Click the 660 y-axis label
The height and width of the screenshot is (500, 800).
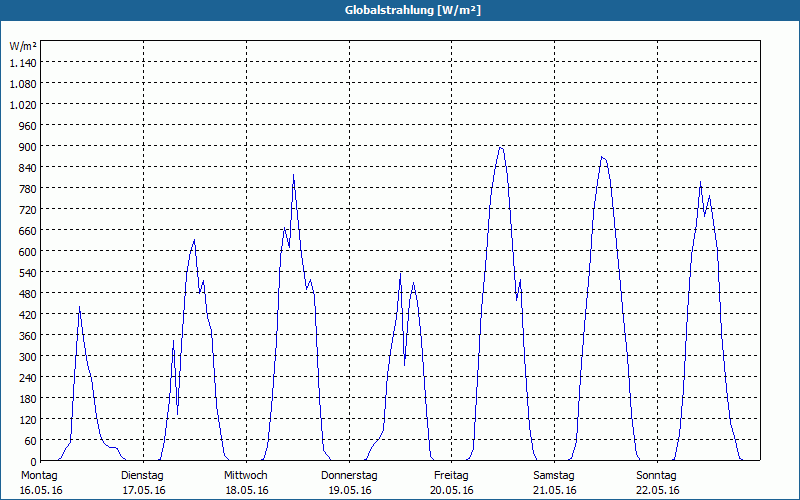tap(28, 231)
